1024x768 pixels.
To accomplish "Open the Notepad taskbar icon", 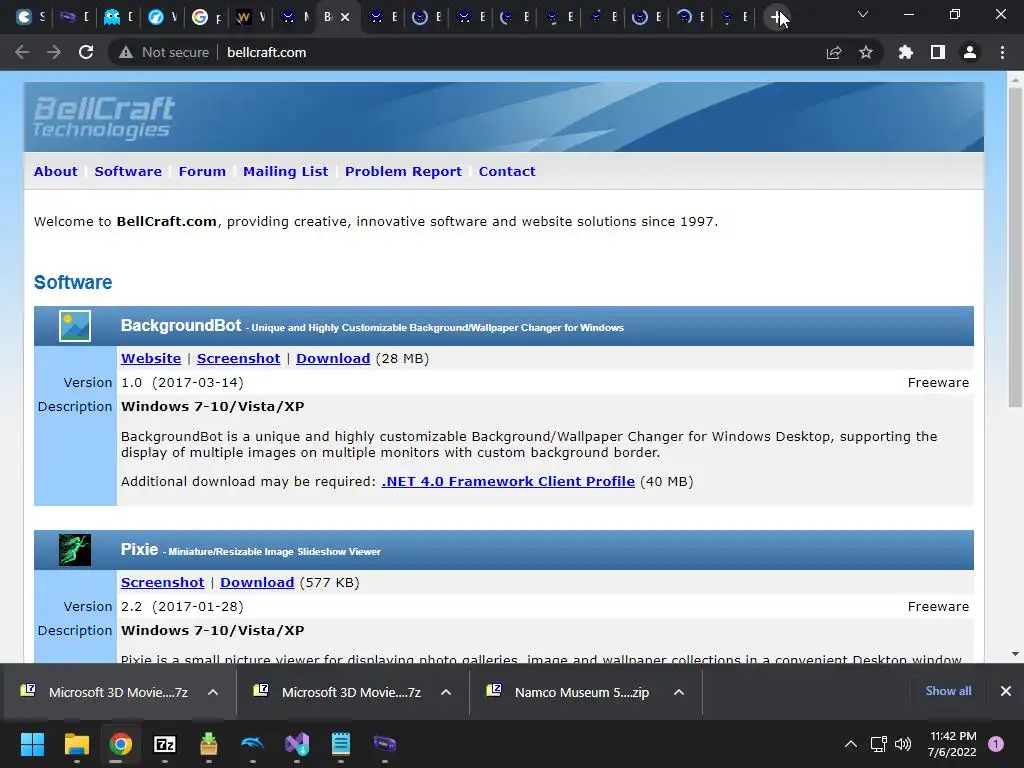I will coord(341,744).
